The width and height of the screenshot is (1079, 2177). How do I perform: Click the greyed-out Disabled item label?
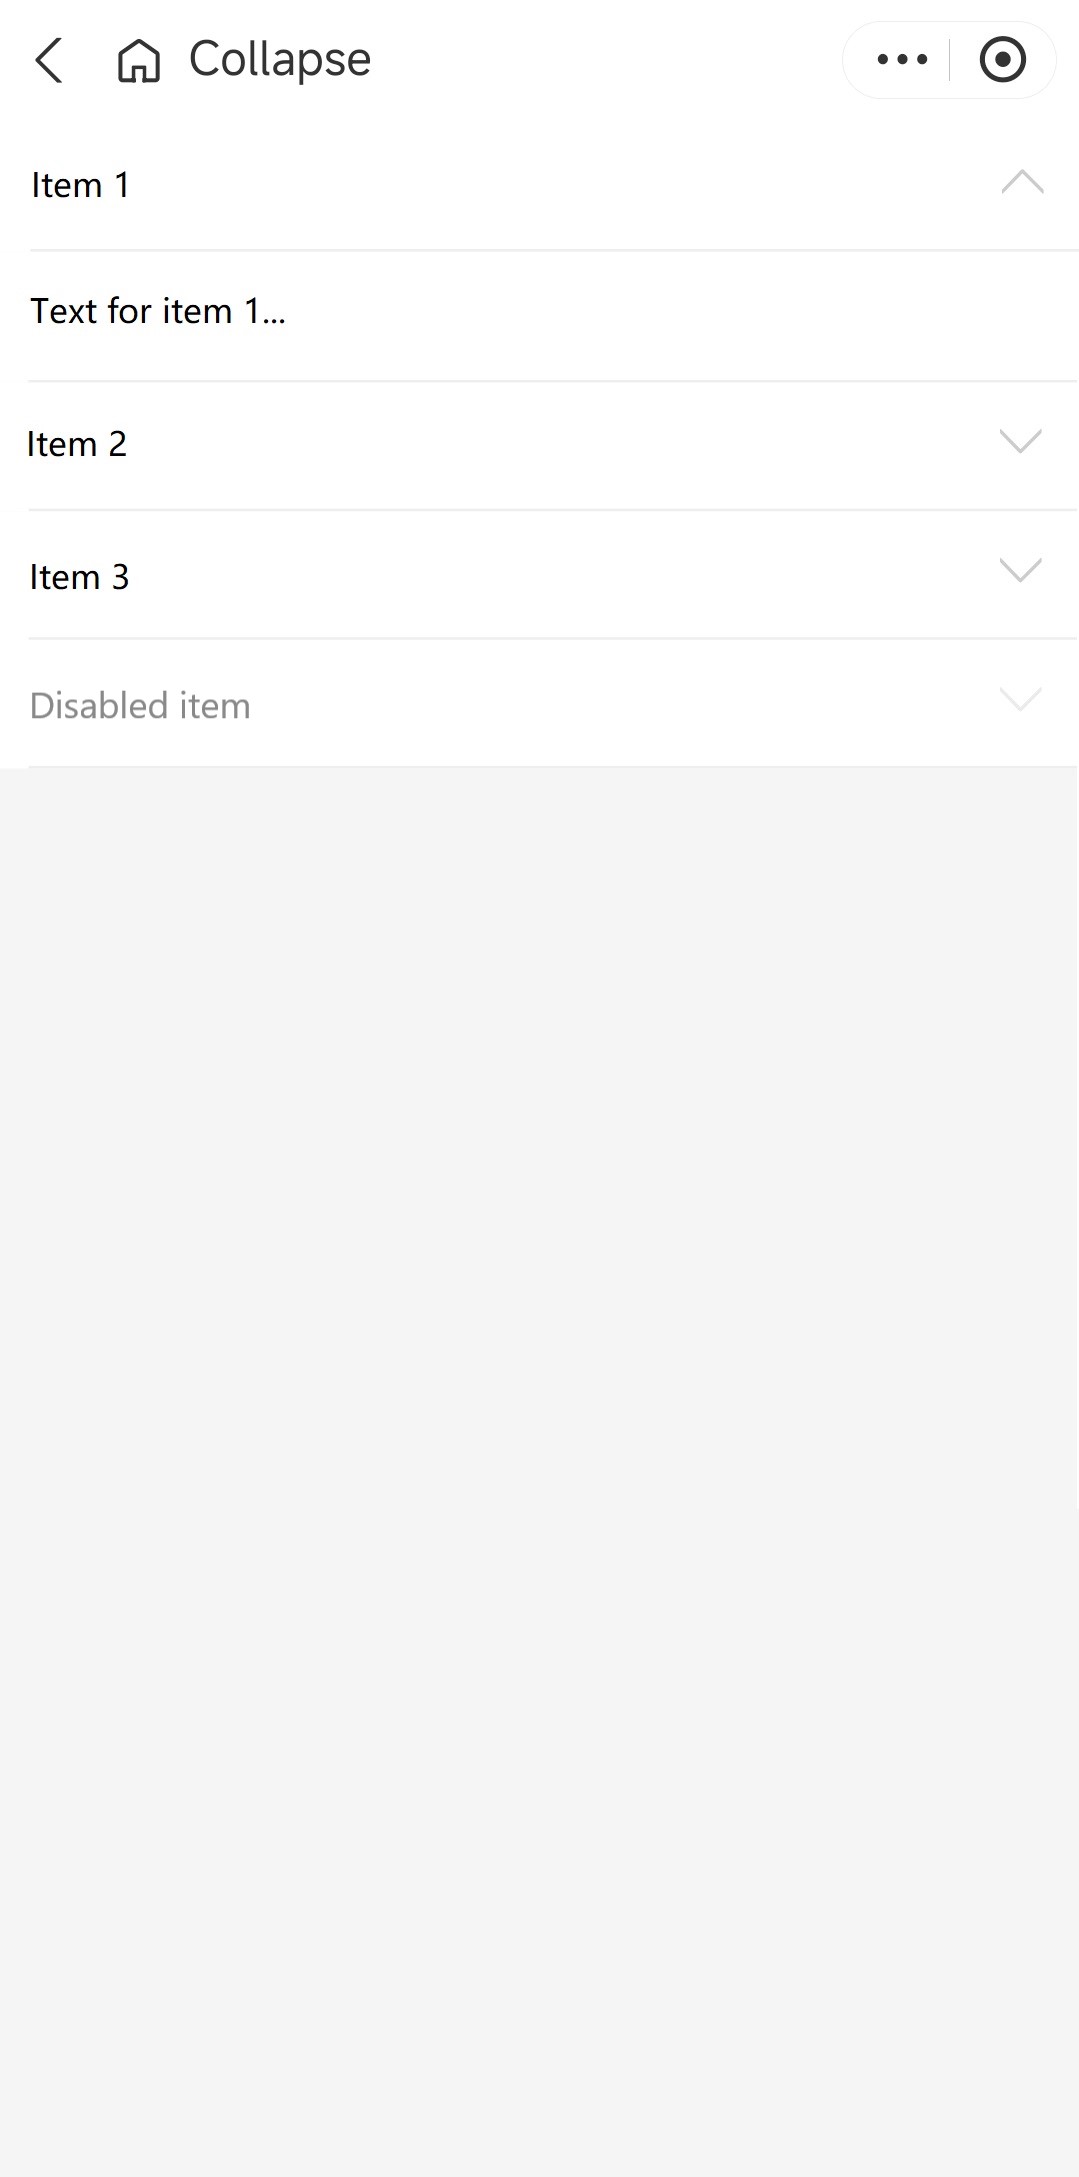pyautogui.click(x=140, y=706)
